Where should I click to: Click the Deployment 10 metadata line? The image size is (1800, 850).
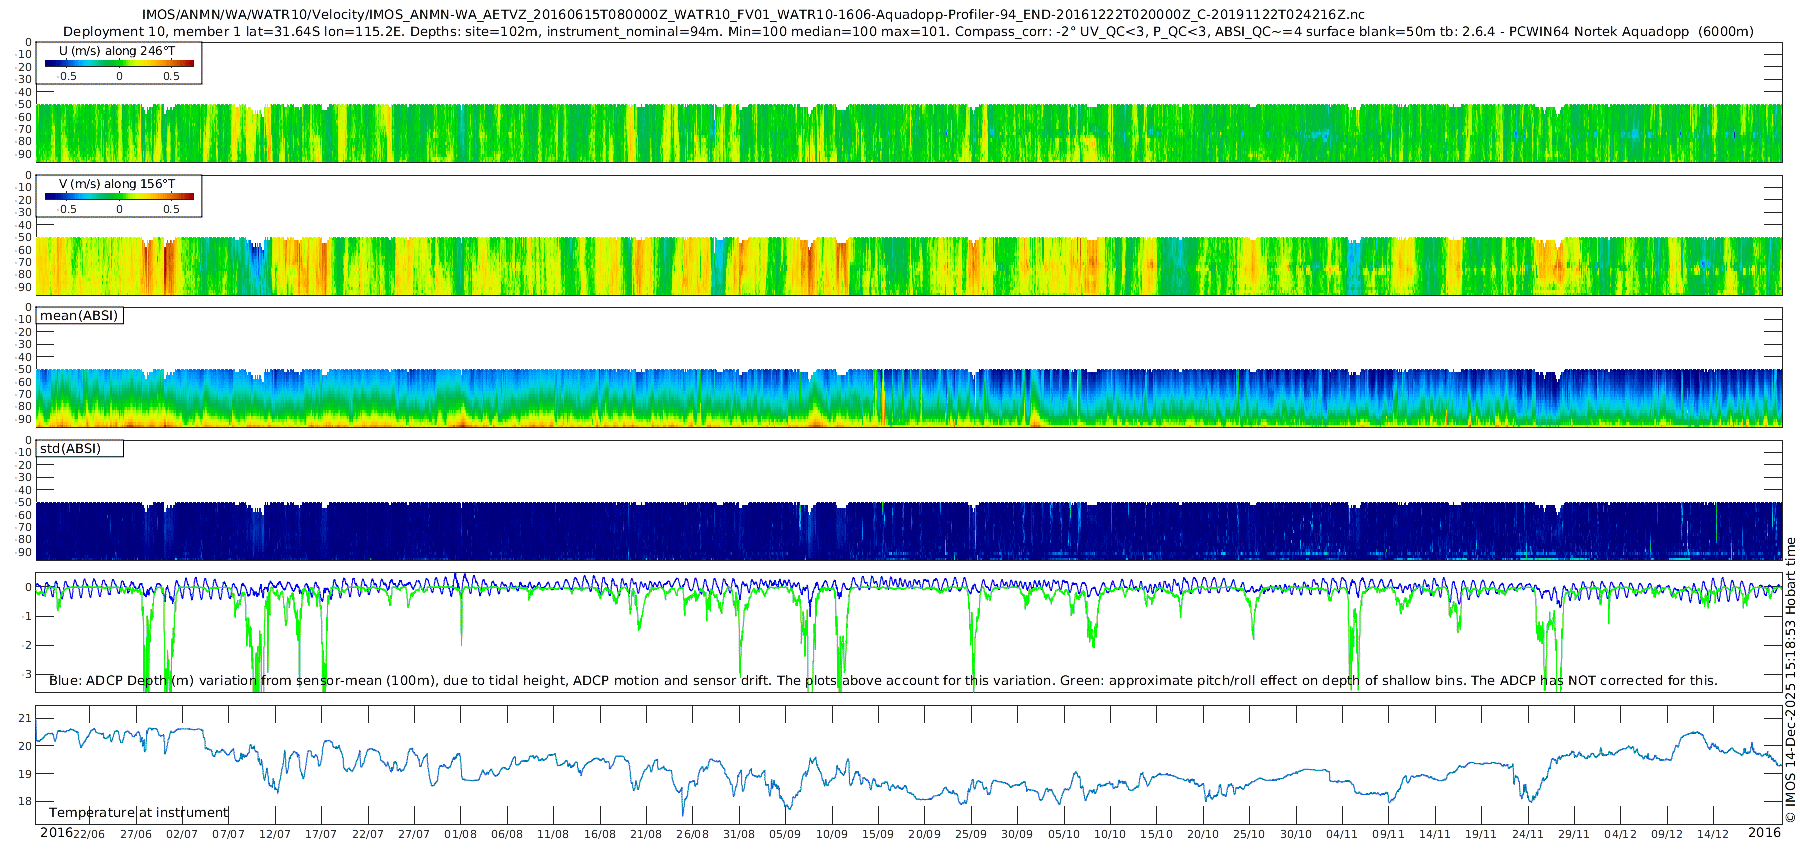(x=908, y=32)
